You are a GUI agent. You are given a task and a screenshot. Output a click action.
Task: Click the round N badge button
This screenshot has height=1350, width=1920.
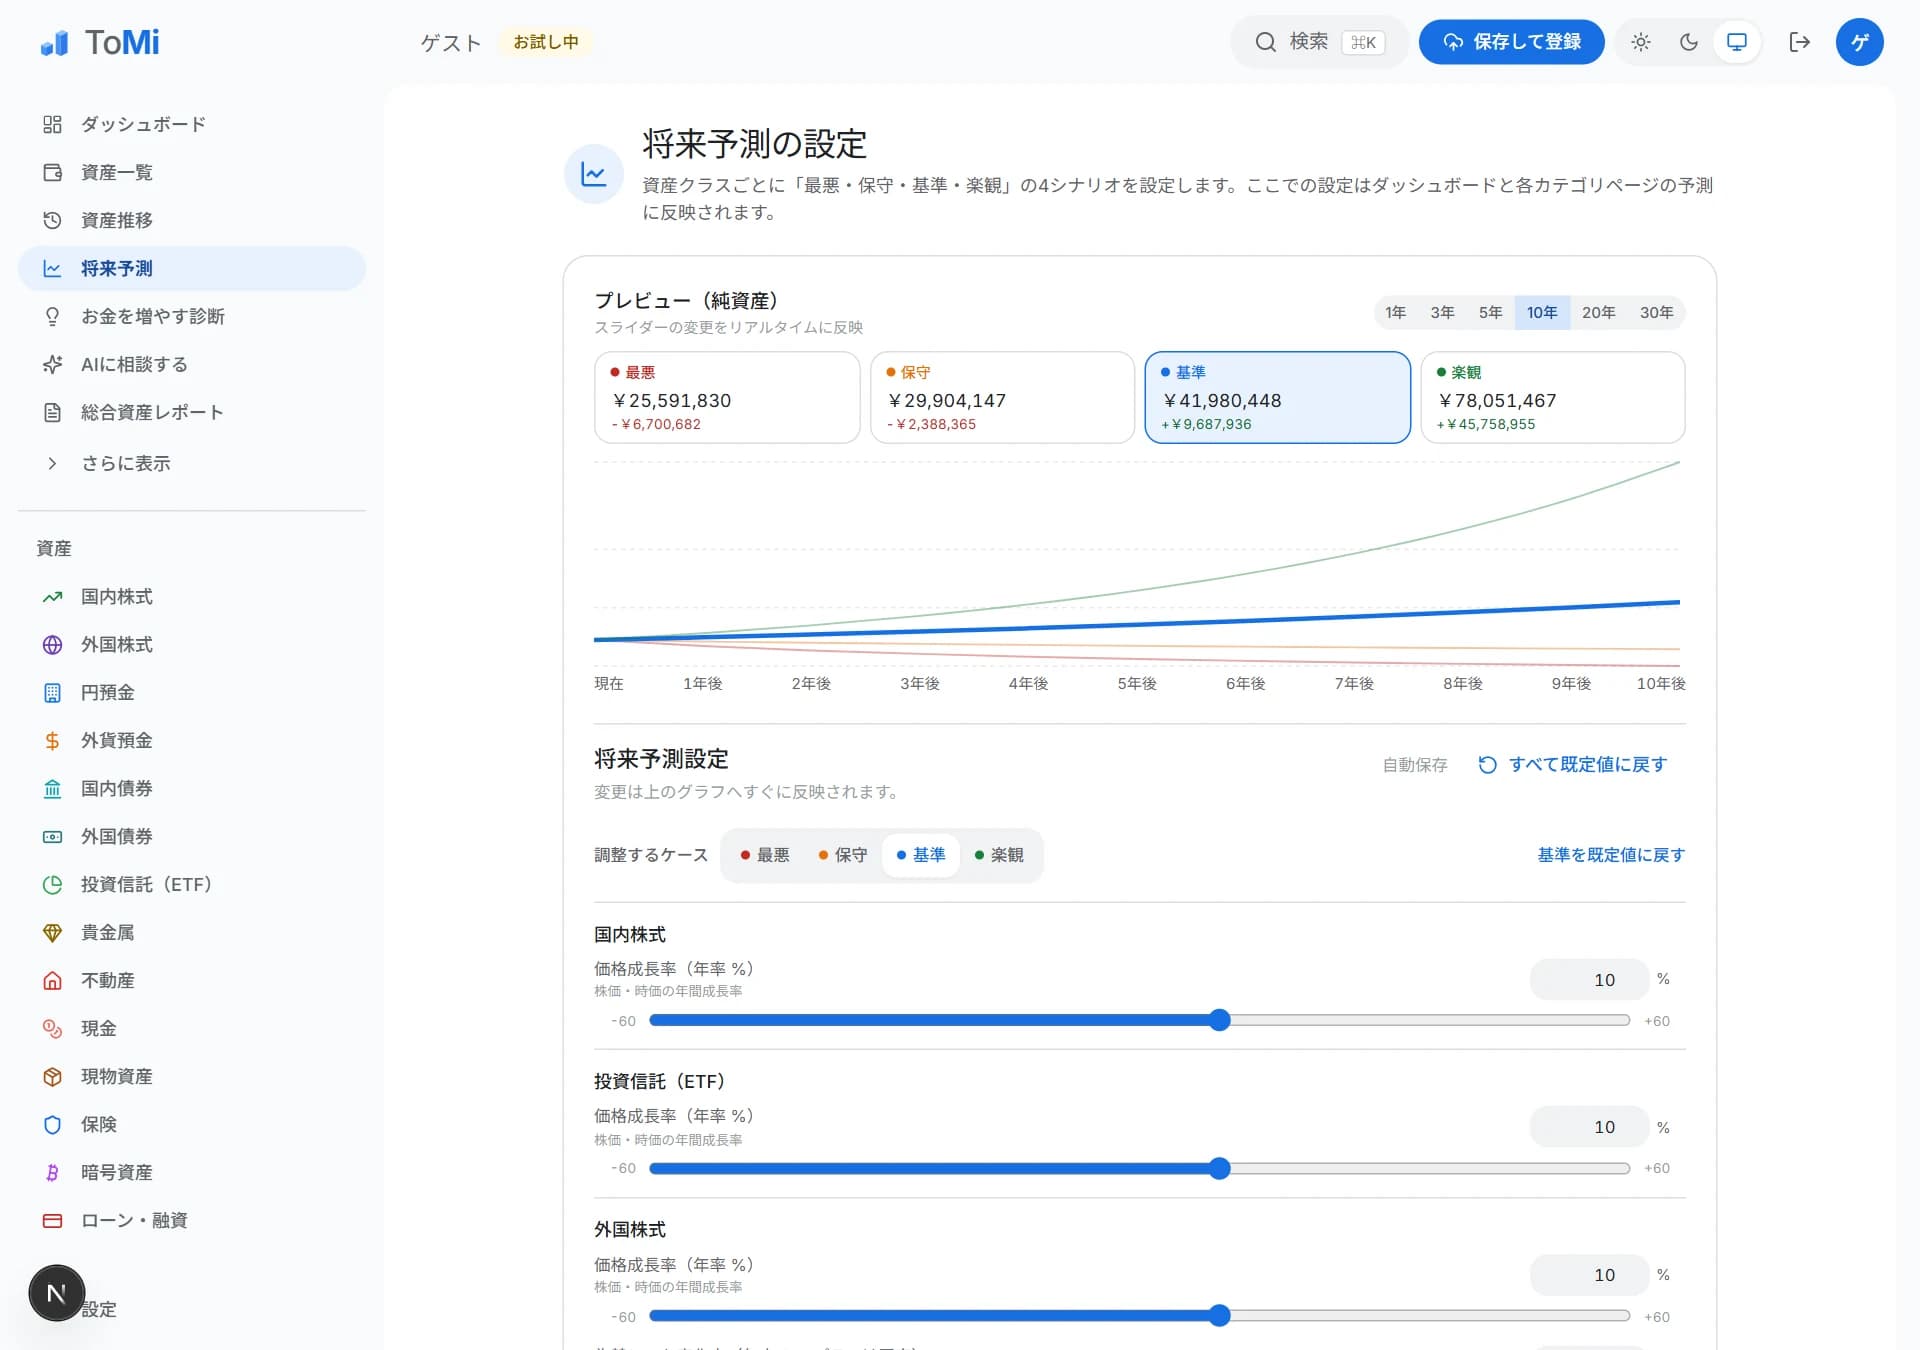(x=57, y=1293)
